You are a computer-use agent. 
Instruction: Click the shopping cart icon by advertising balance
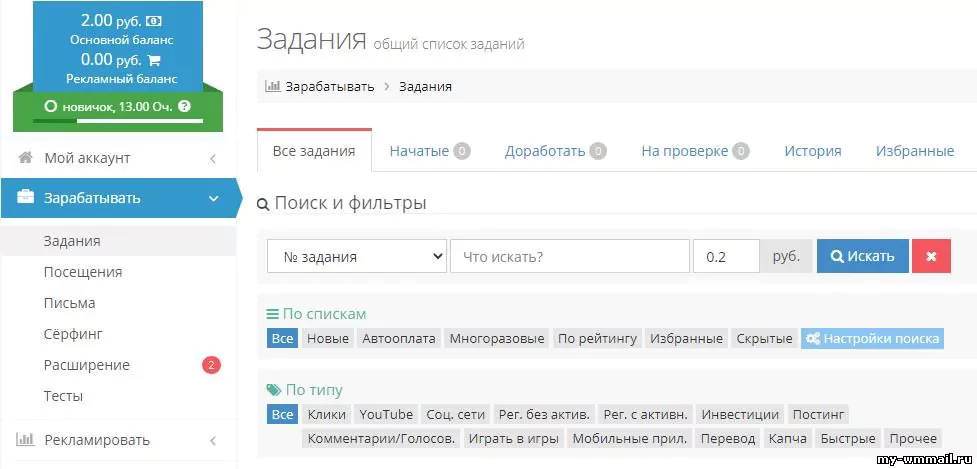pos(153,59)
